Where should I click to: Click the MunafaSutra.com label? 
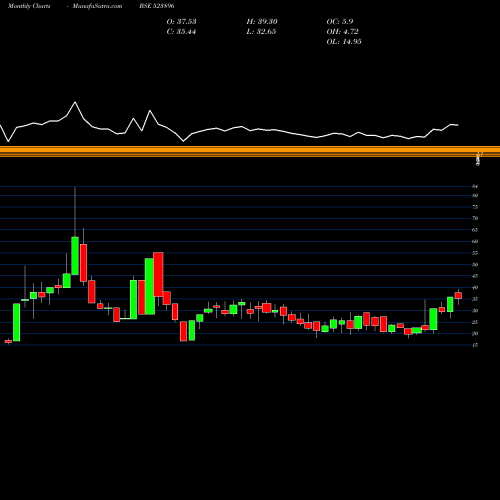(97, 6)
